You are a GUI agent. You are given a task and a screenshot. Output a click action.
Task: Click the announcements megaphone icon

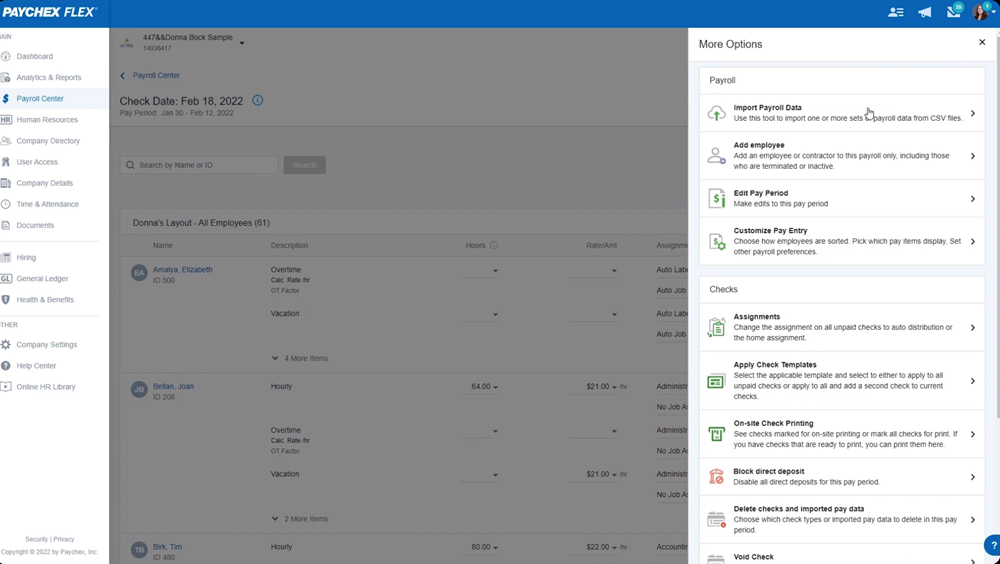(925, 12)
